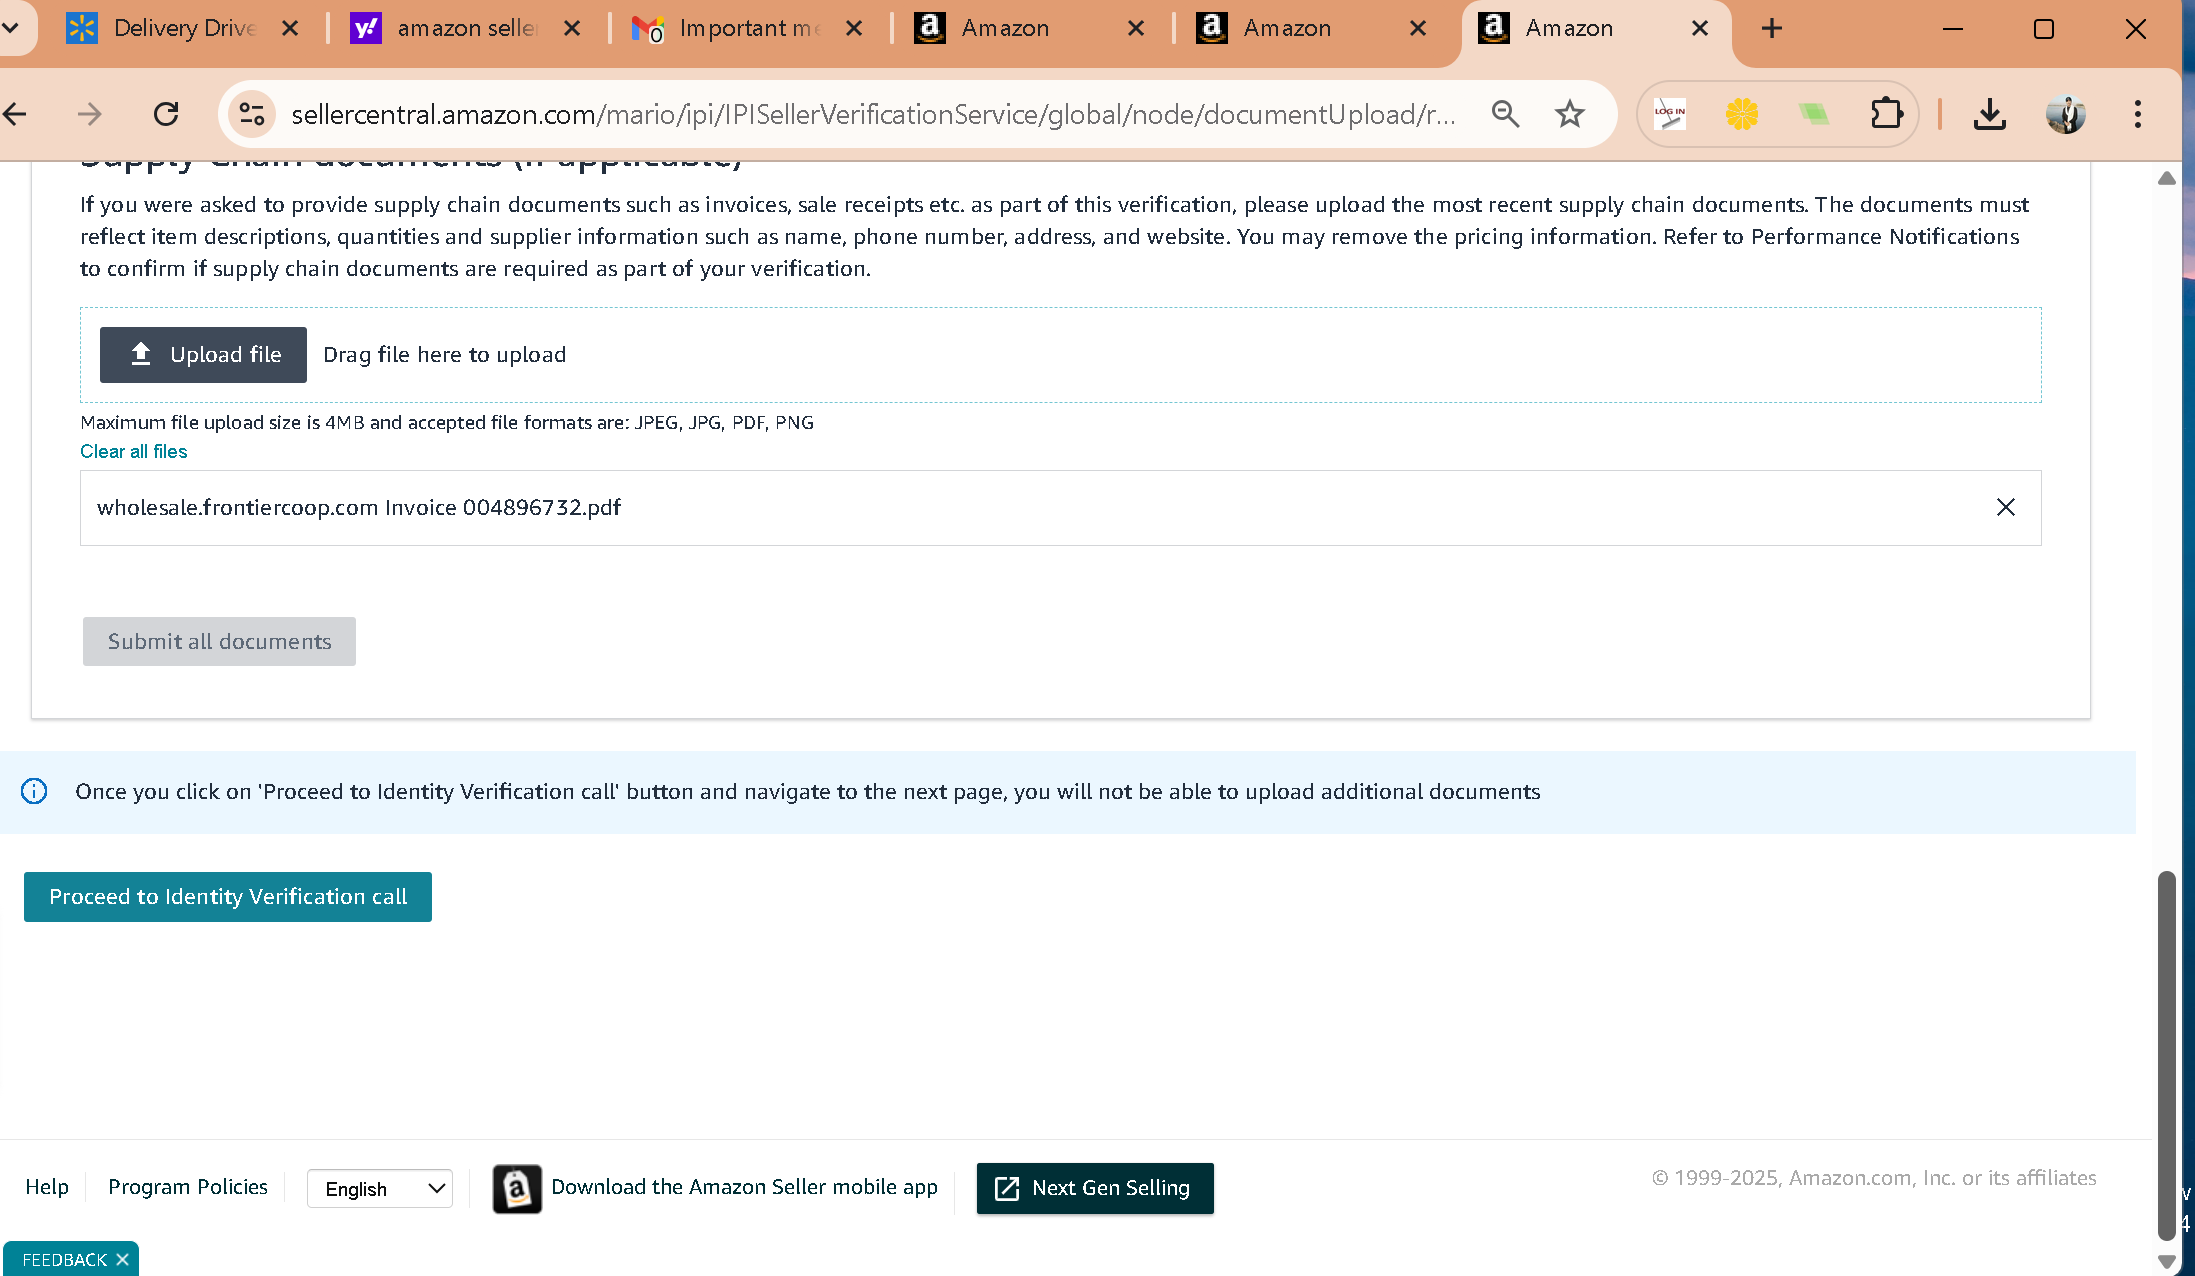Open the zoom magnifier icon in address bar
Image resolution: width=2195 pixels, height=1276 pixels.
(x=1506, y=114)
